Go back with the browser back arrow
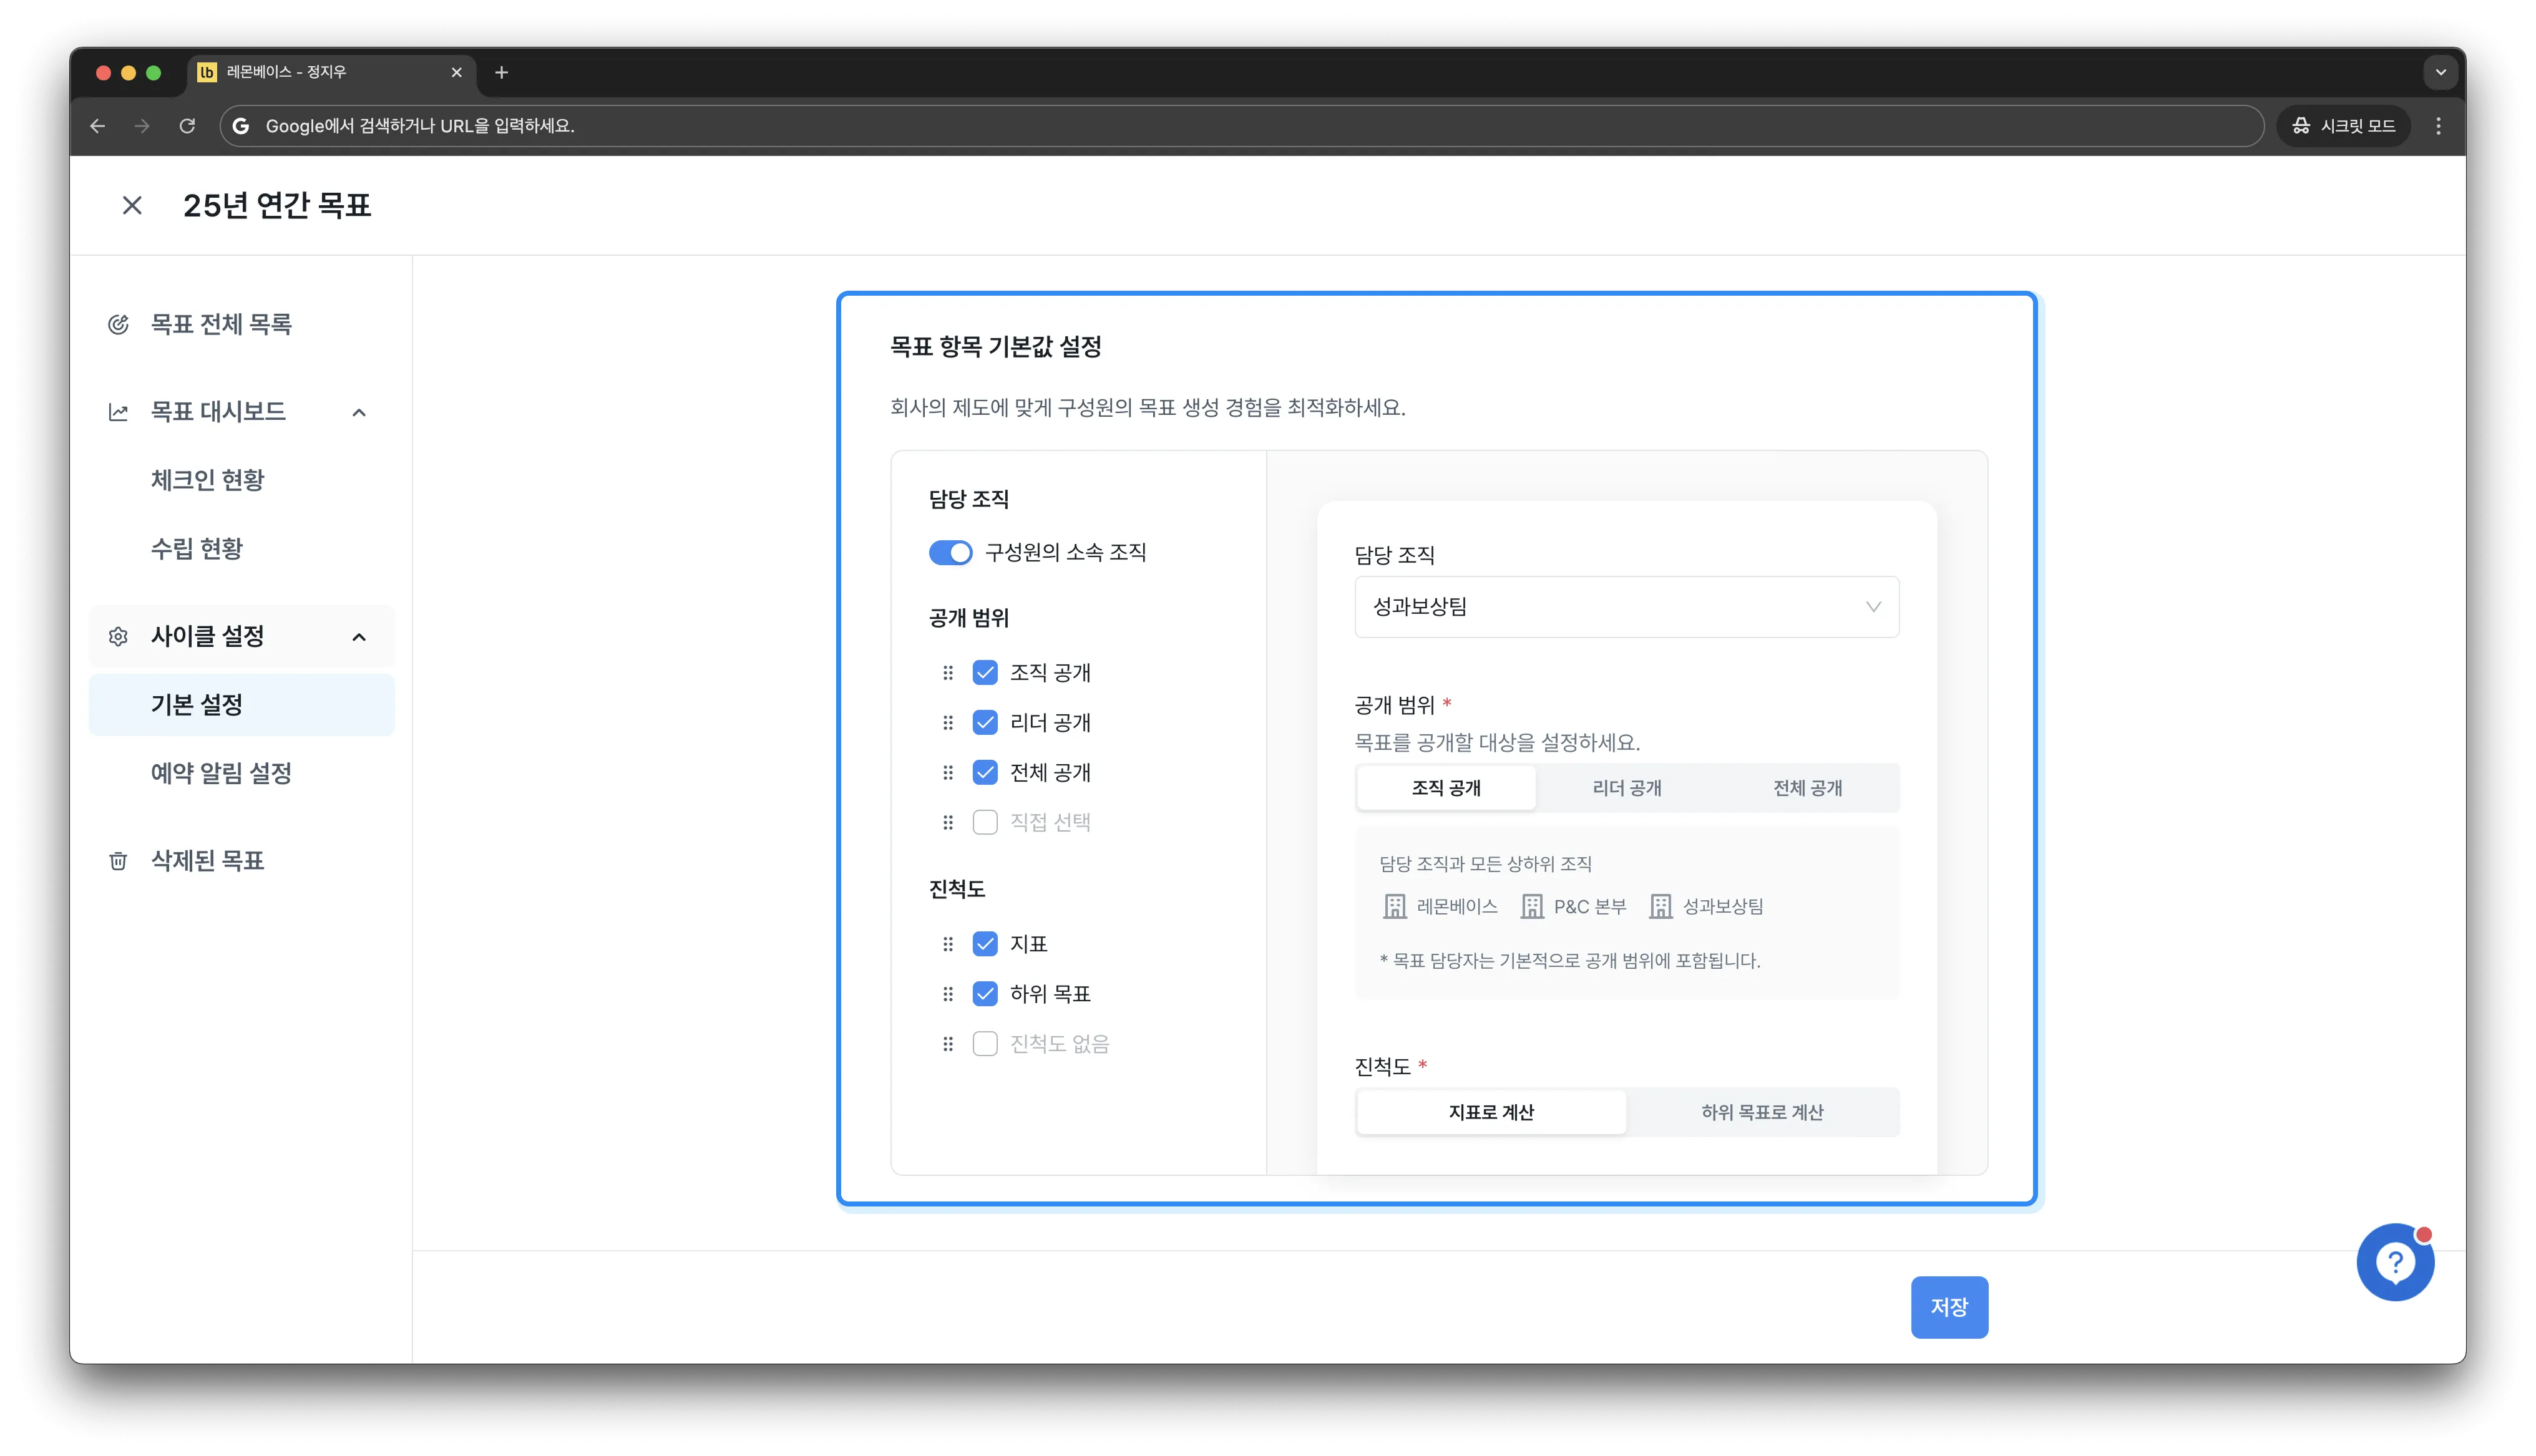This screenshot has height=1456, width=2536. tap(97, 126)
